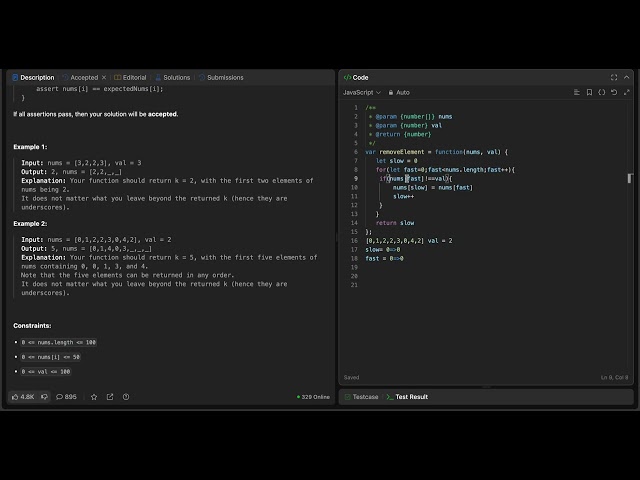Click the Description tab document icon
This screenshot has height=480, width=640.
click(15, 78)
